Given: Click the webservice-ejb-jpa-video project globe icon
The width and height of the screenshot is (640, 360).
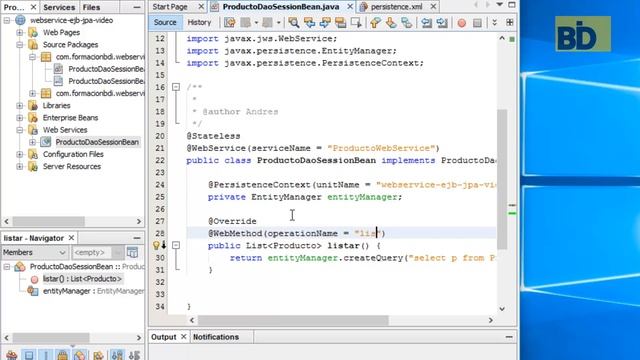Looking at the screenshot, I should click(x=20, y=20).
